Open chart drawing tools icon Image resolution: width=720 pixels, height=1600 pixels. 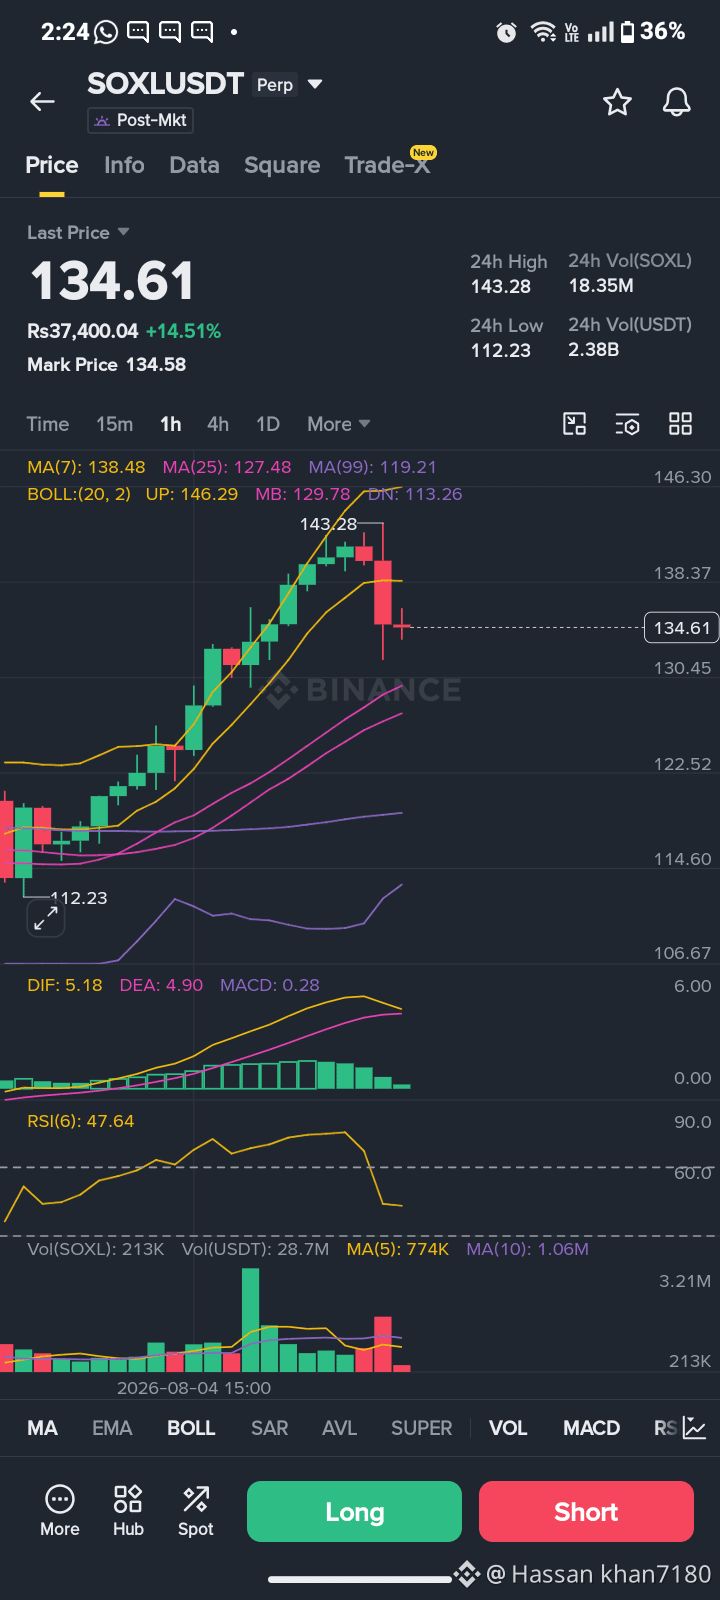tap(575, 424)
